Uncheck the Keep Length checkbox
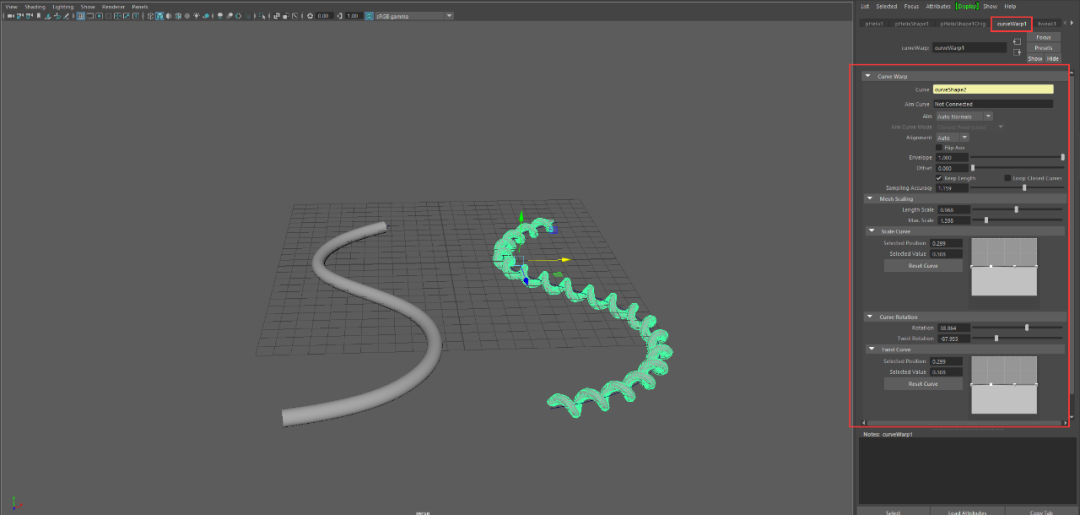This screenshot has width=1080, height=515. point(939,178)
